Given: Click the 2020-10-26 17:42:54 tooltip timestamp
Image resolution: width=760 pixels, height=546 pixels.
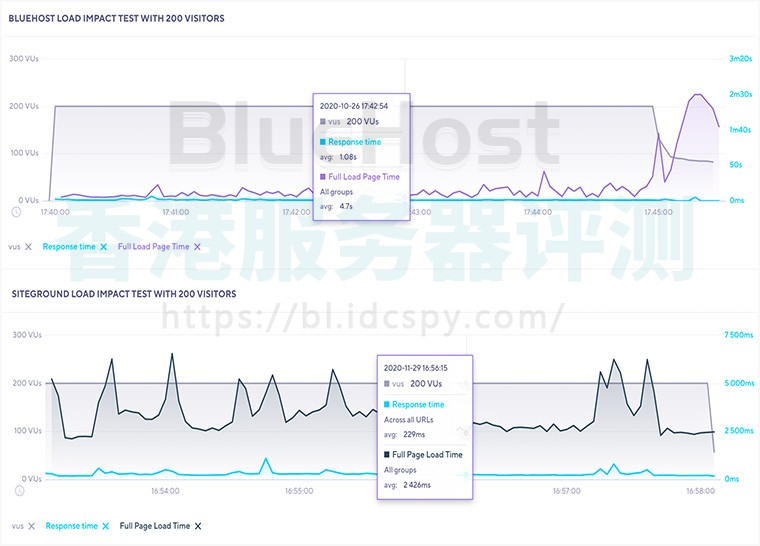Looking at the screenshot, I should click(x=353, y=105).
